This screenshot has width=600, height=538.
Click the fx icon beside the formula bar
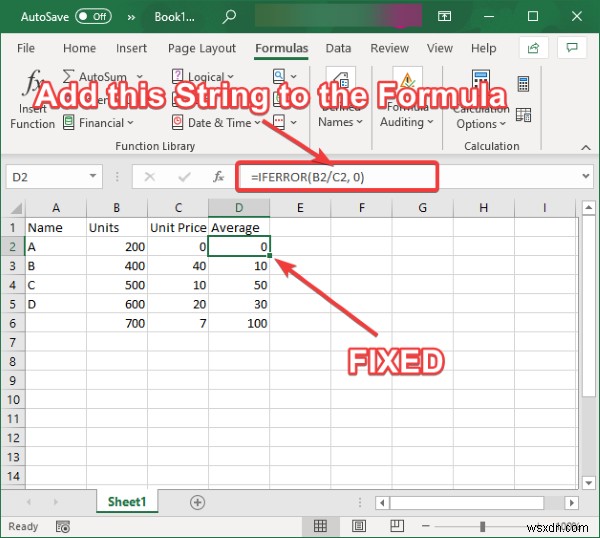click(x=218, y=176)
